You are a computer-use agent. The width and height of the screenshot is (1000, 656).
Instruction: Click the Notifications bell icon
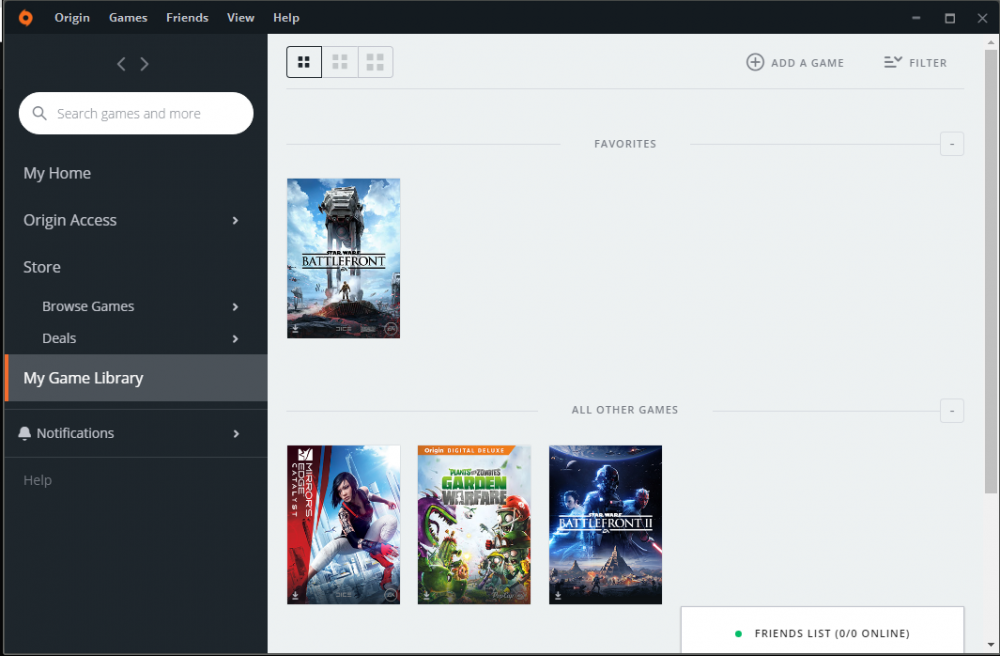click(x=24, y=434)
